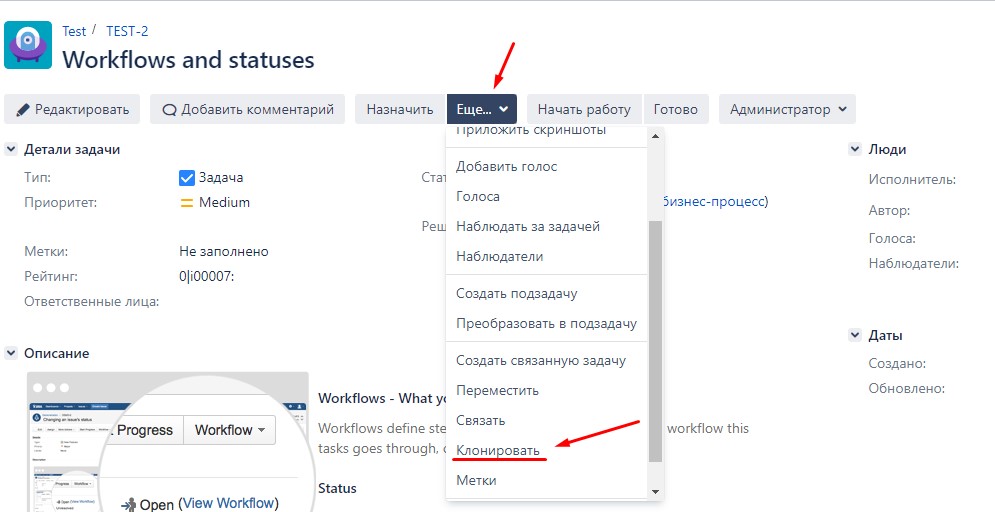Select Добавить голос in the menu
This screenshot has width=995, height=512.
tap(546, 167)
